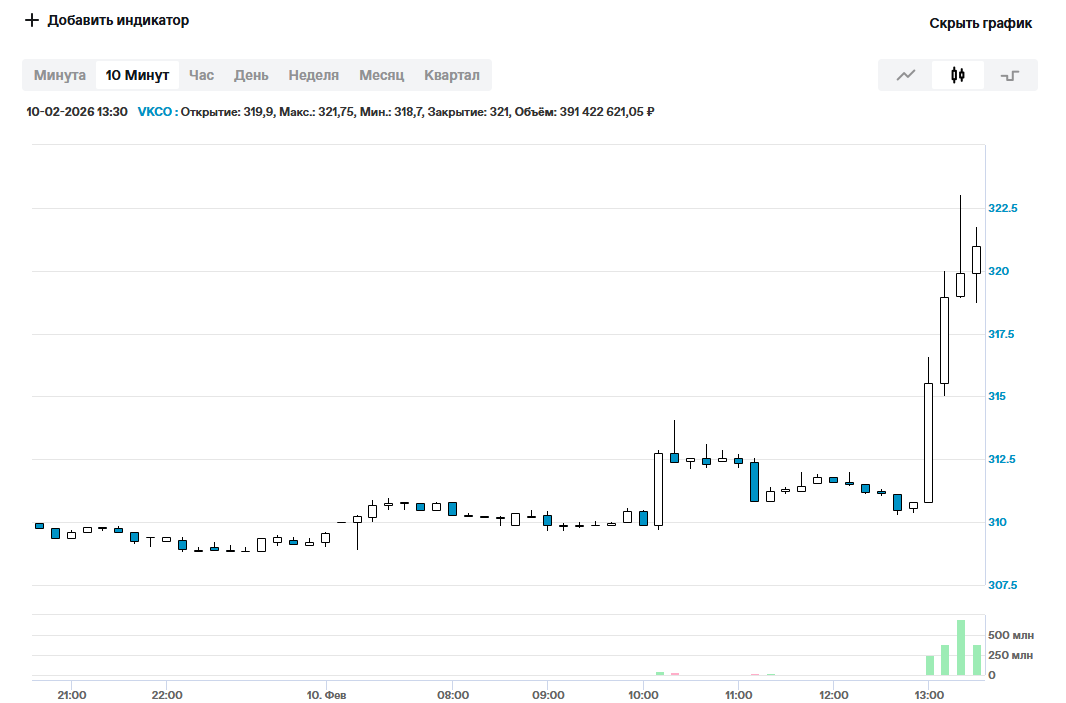Pick the Квартал timeframe
The height and width of the screenshot is (703, 1066).
pyautogui.click(x=451, y=75)
